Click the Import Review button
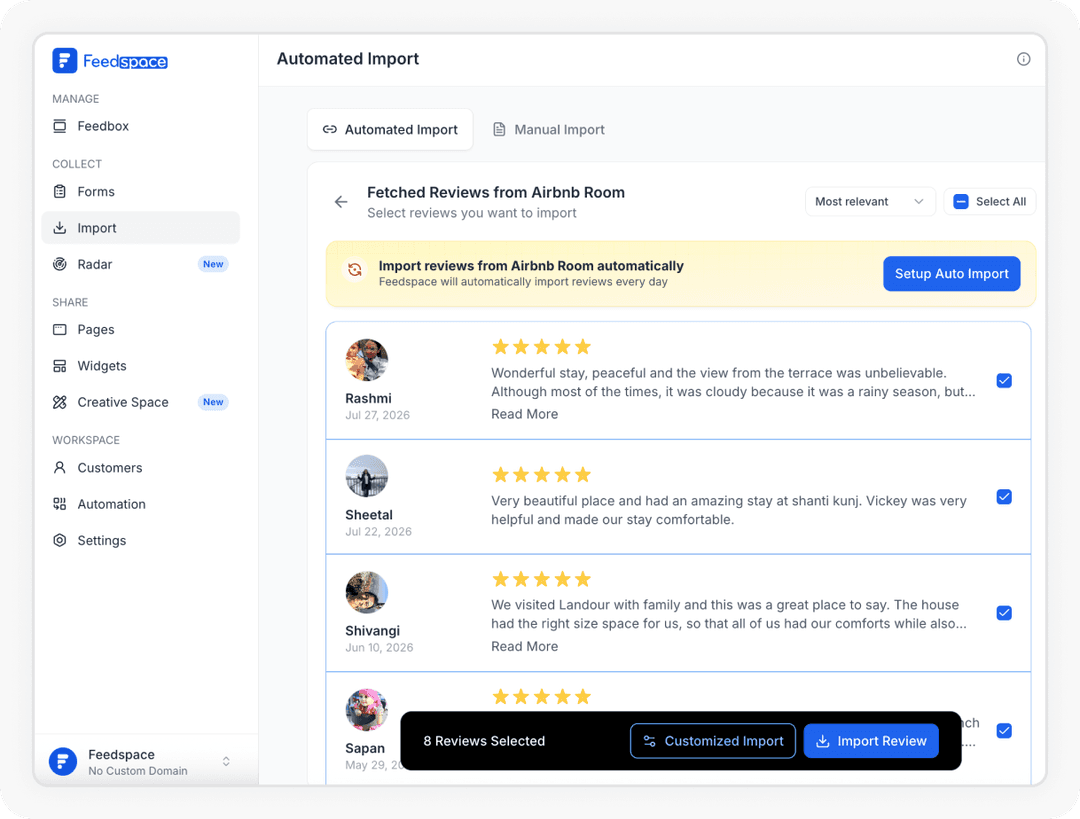Screen dimensions: 1080x819 point(871,741)
